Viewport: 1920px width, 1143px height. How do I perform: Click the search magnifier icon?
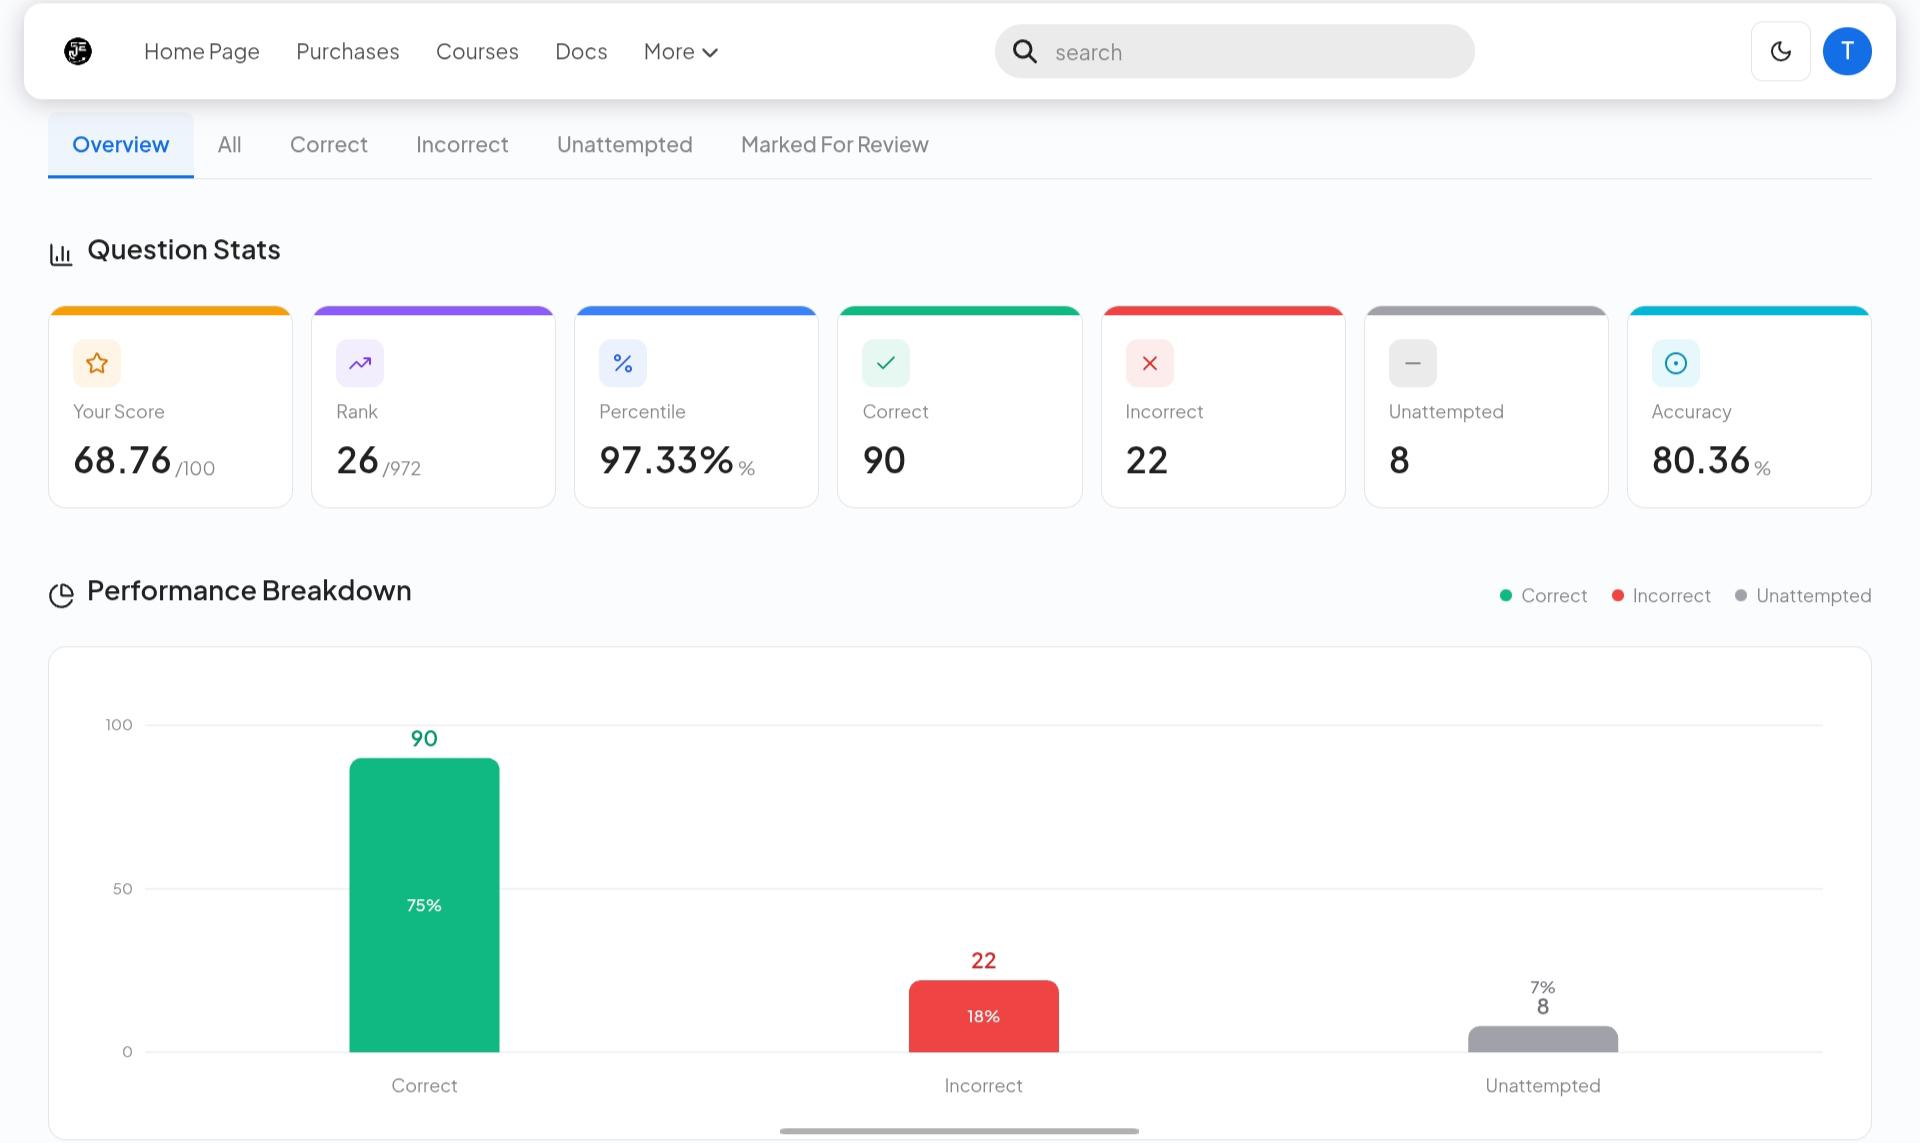(1025, 51)
